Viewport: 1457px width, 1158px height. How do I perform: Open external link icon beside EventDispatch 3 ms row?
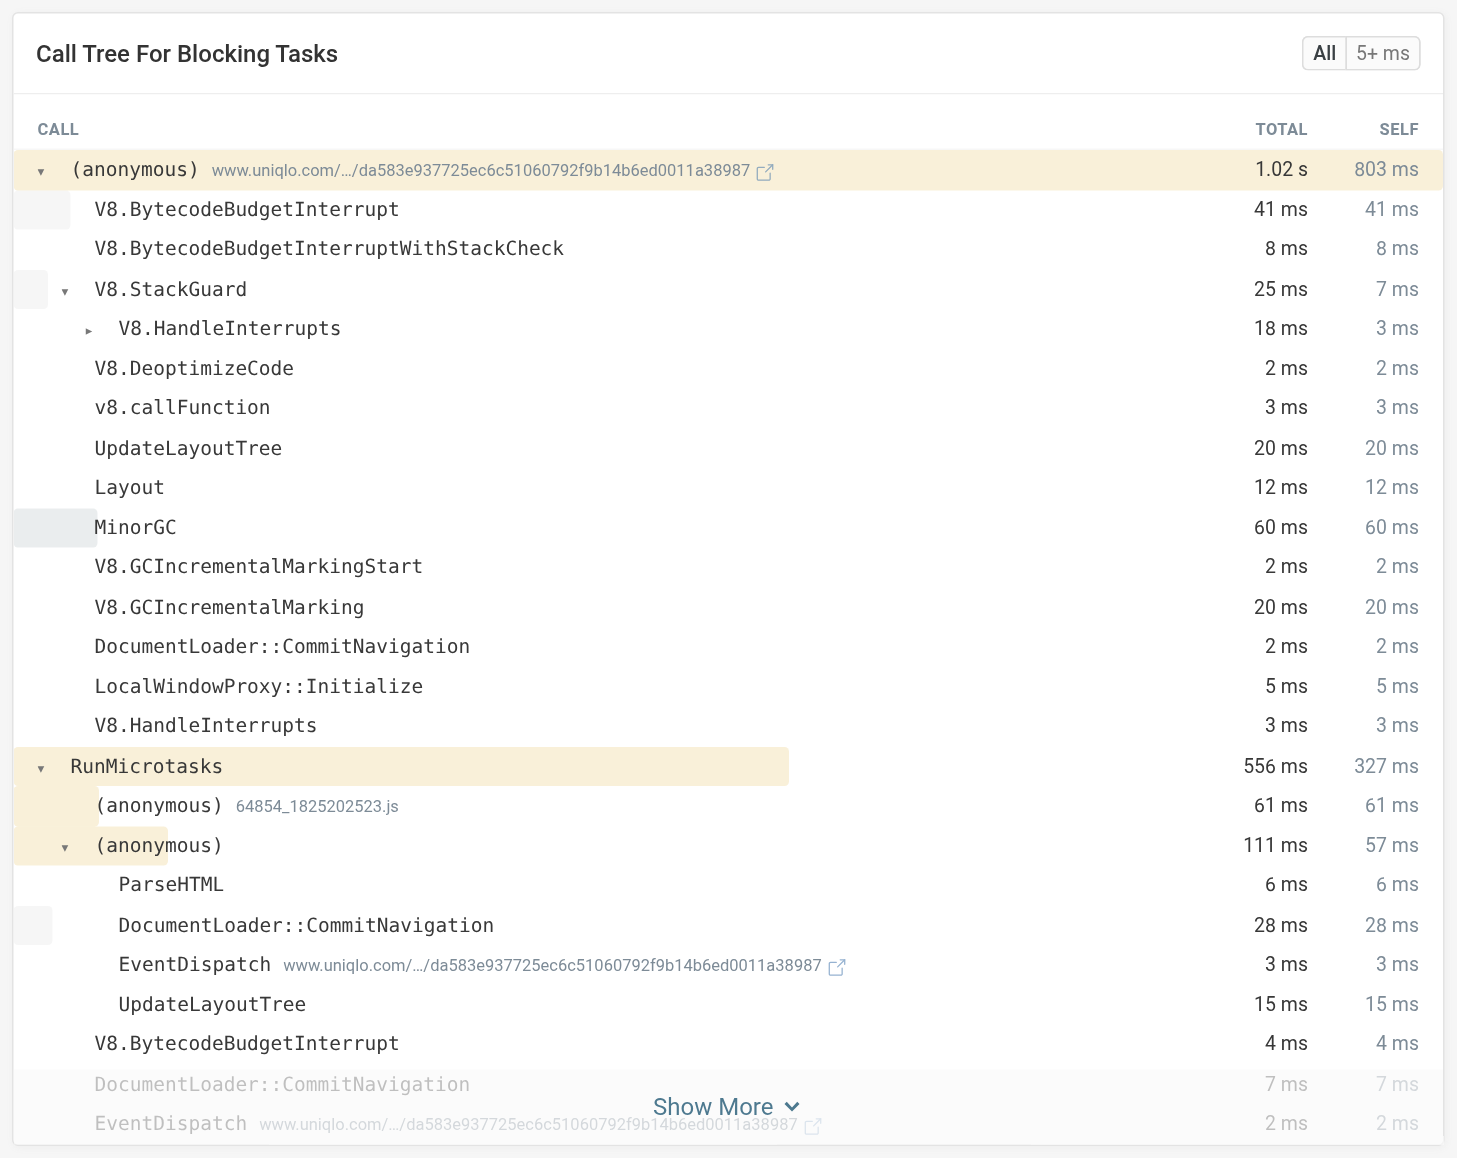click(x=837, y=967)
